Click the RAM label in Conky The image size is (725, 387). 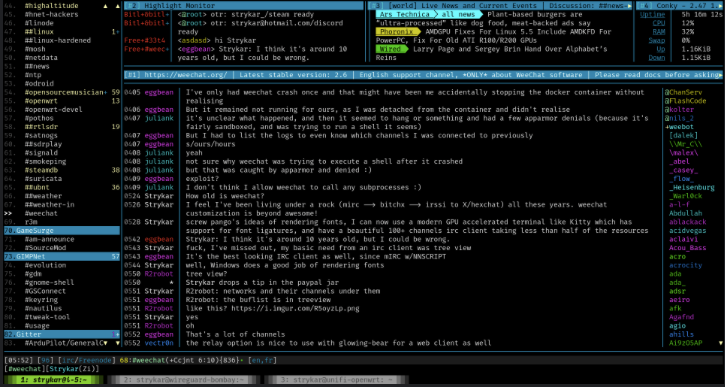(659, 31)
